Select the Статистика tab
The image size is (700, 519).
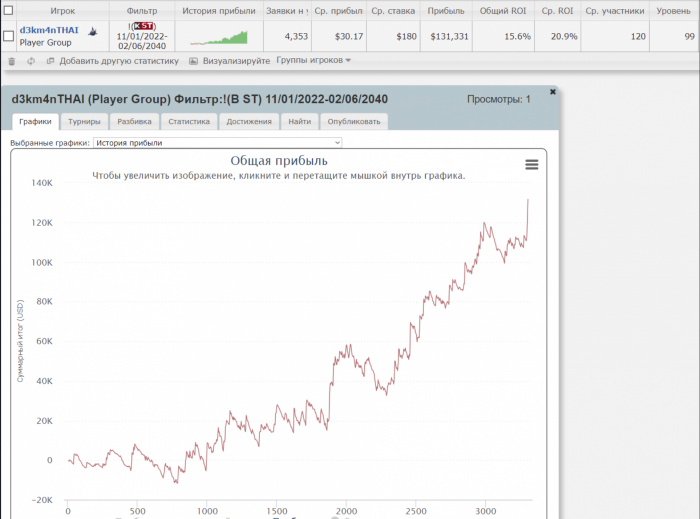pyautogui.click(x=189, y=121)
